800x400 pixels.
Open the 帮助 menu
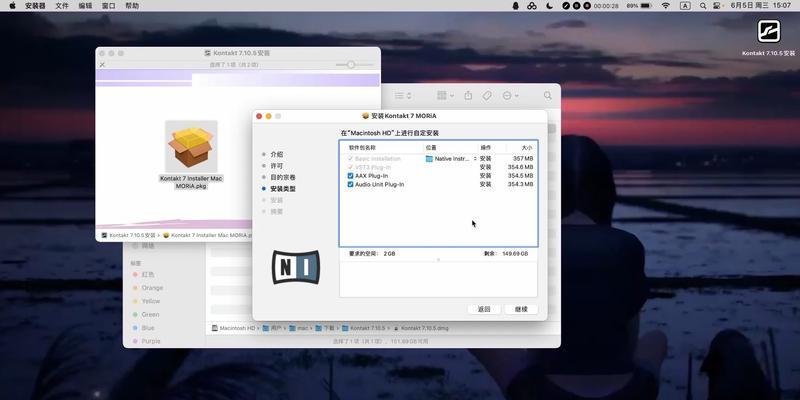click(x=132, y=6)
